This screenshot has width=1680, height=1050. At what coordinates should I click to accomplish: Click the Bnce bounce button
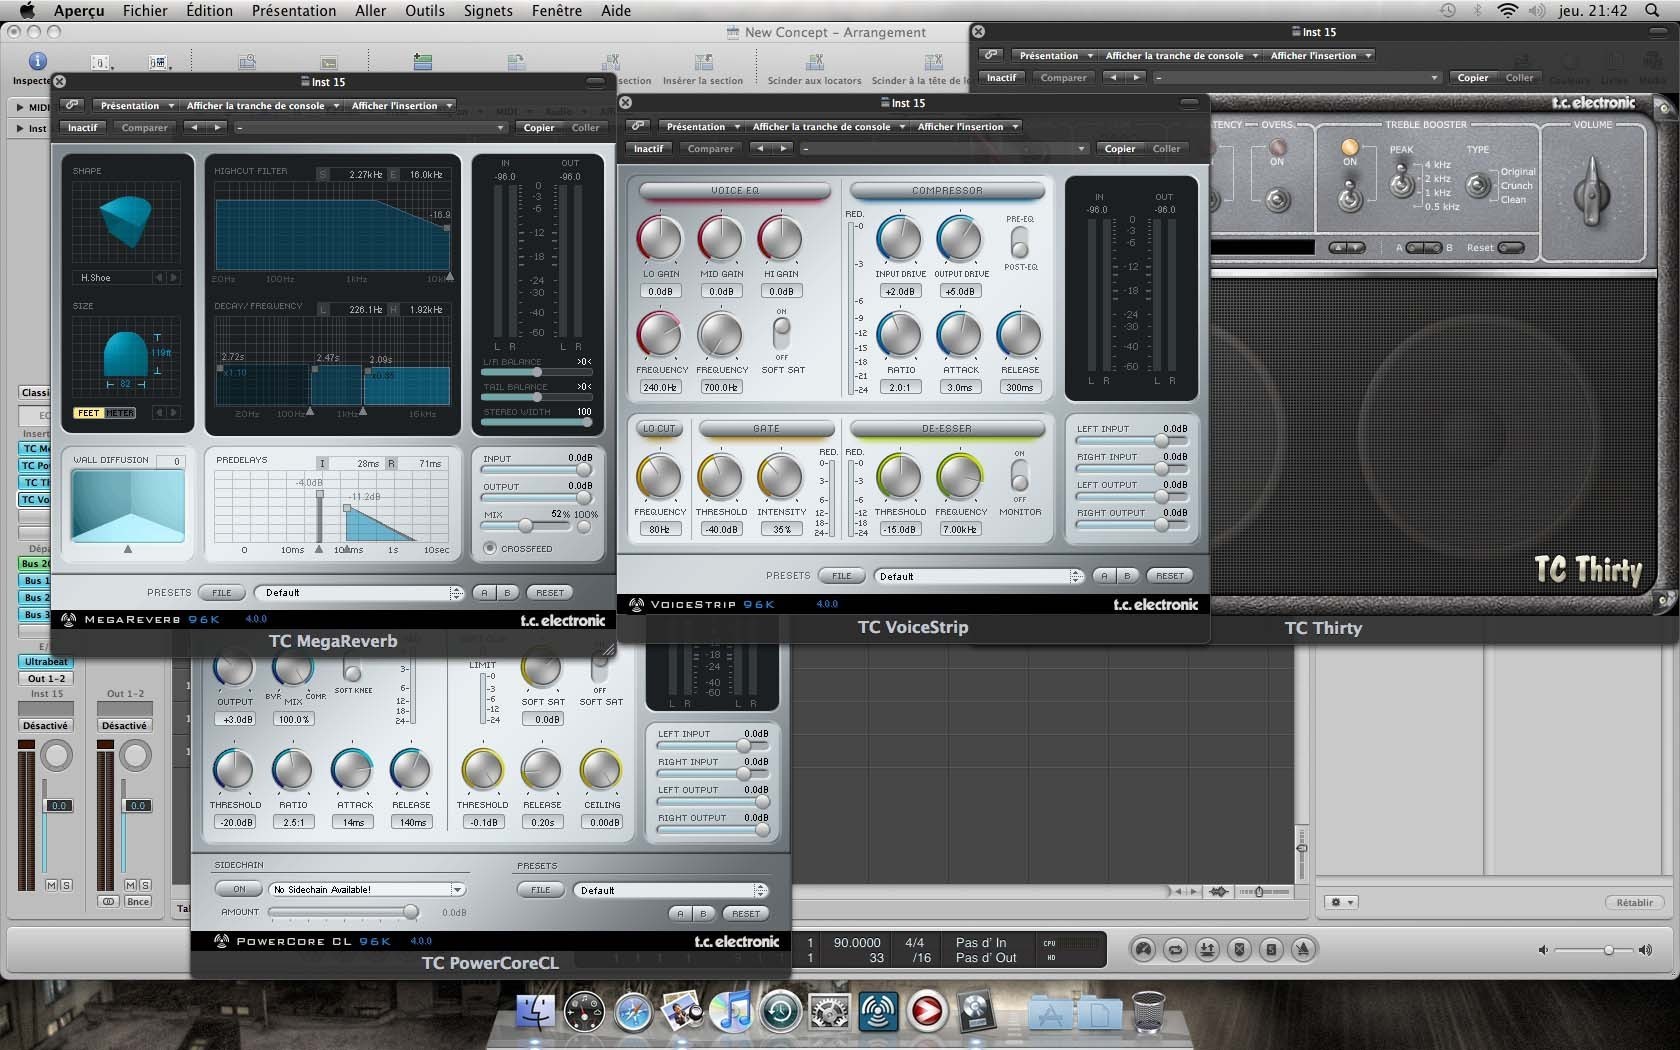click(138, 901)
